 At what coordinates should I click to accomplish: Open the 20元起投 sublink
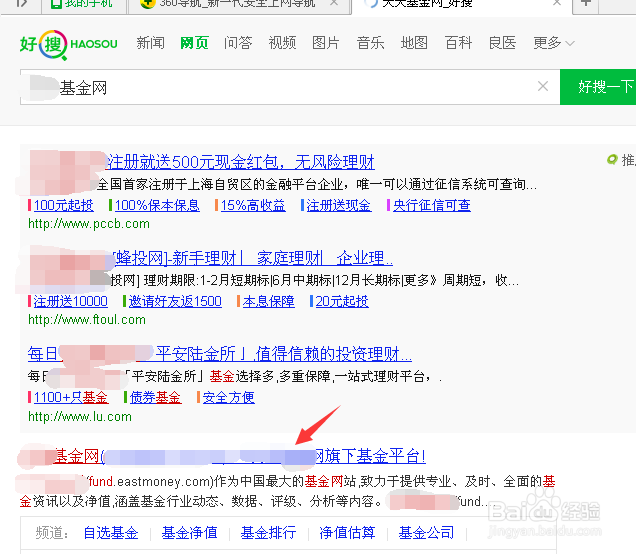(x=342, y=301)
